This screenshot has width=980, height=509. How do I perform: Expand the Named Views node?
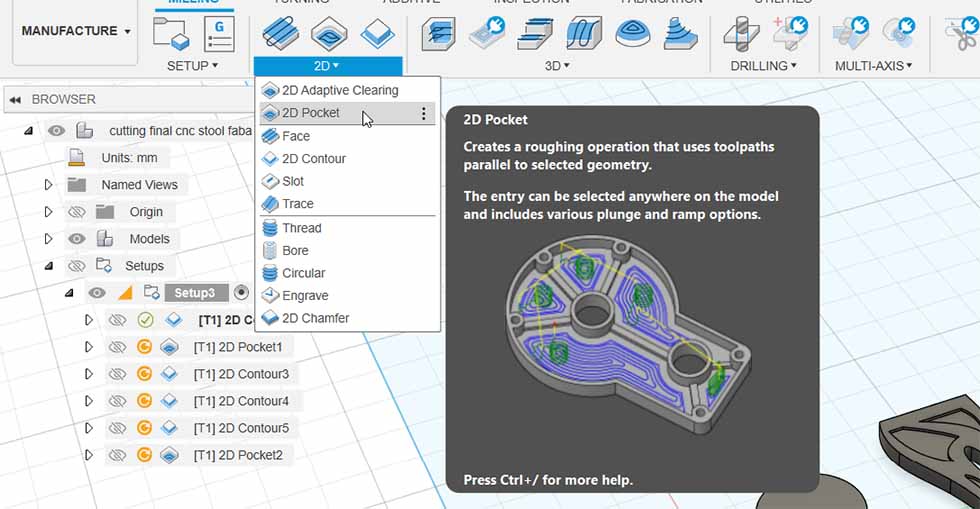pyautogui.click(x=48, y=184)
